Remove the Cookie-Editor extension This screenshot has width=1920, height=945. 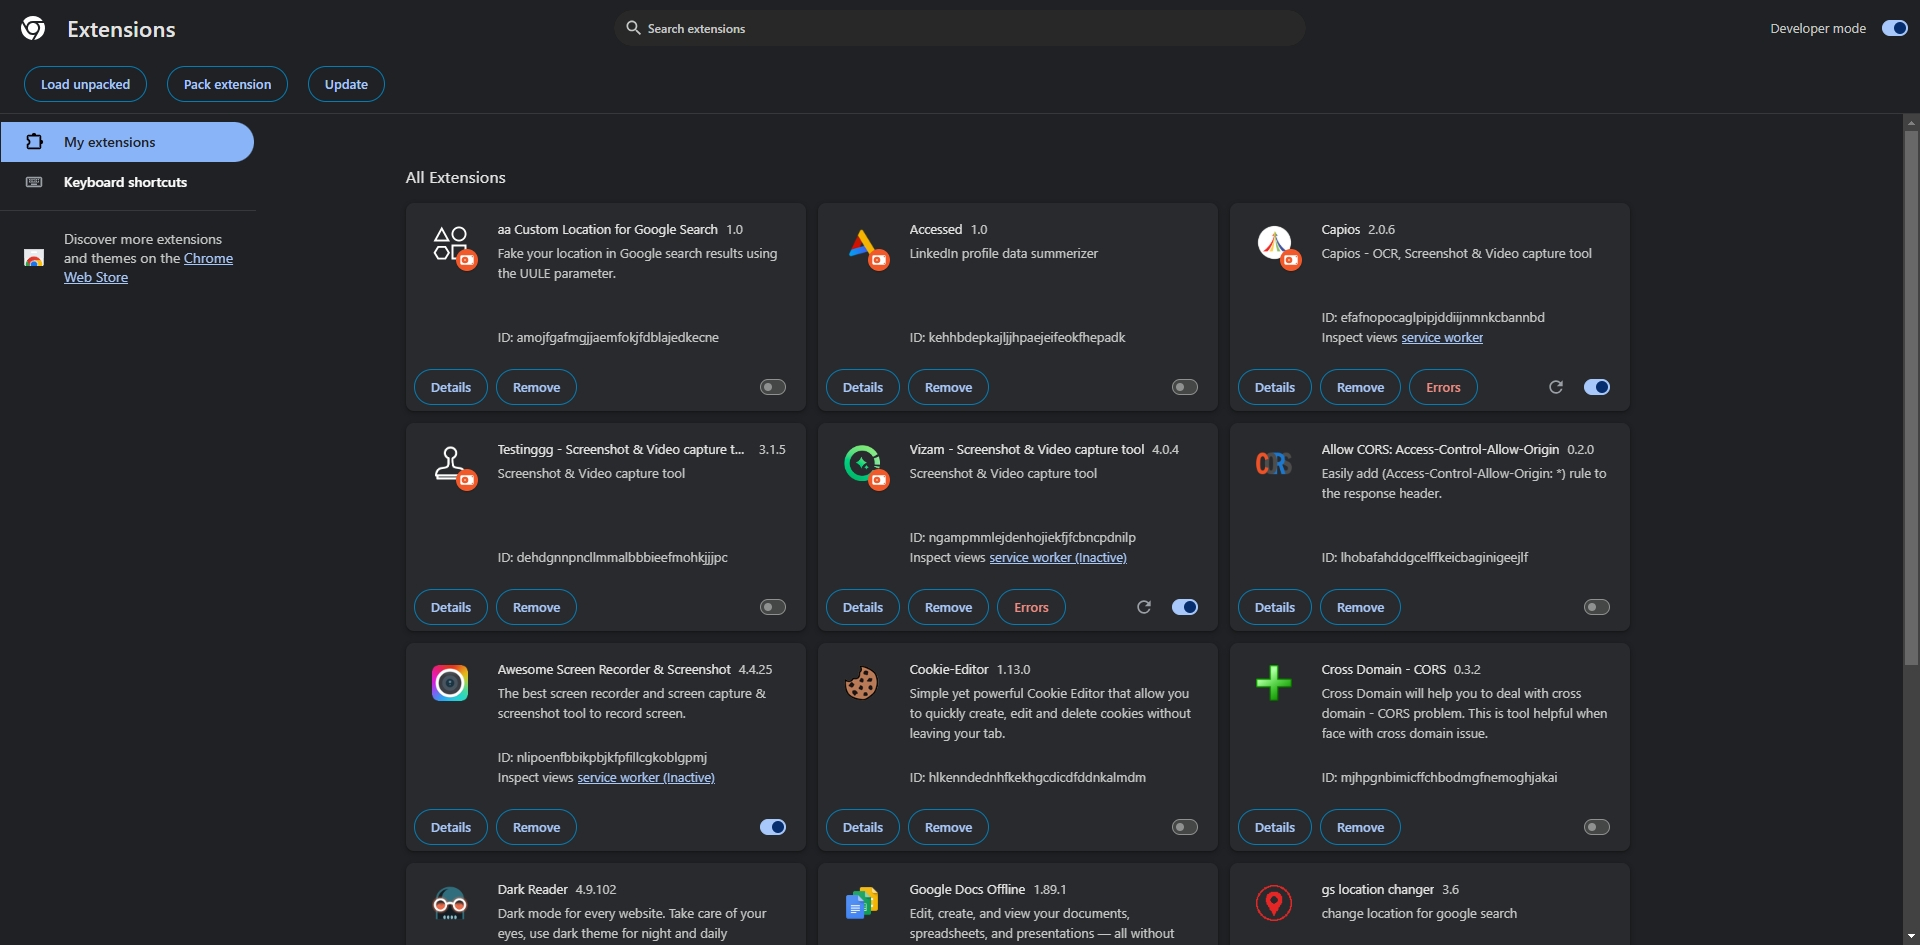pyautogui.click(x=948, y=827)
